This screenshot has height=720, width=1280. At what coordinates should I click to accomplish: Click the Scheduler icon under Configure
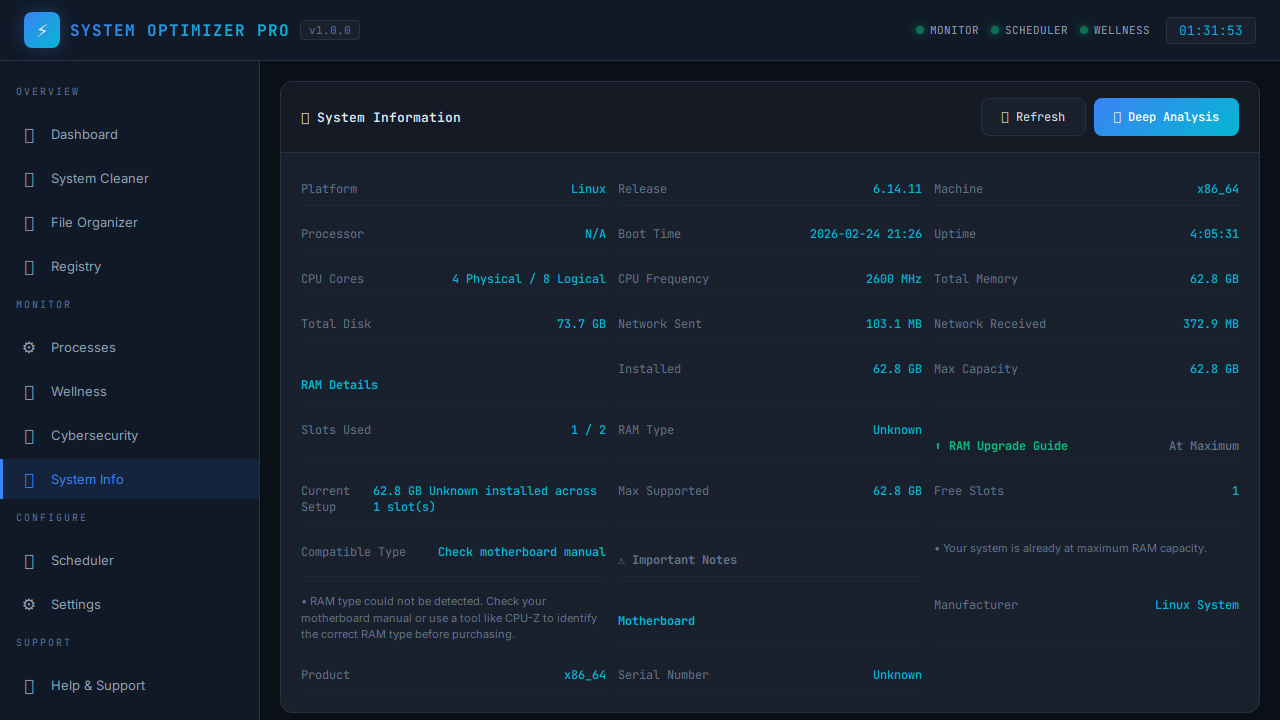(x=29, y=561)
